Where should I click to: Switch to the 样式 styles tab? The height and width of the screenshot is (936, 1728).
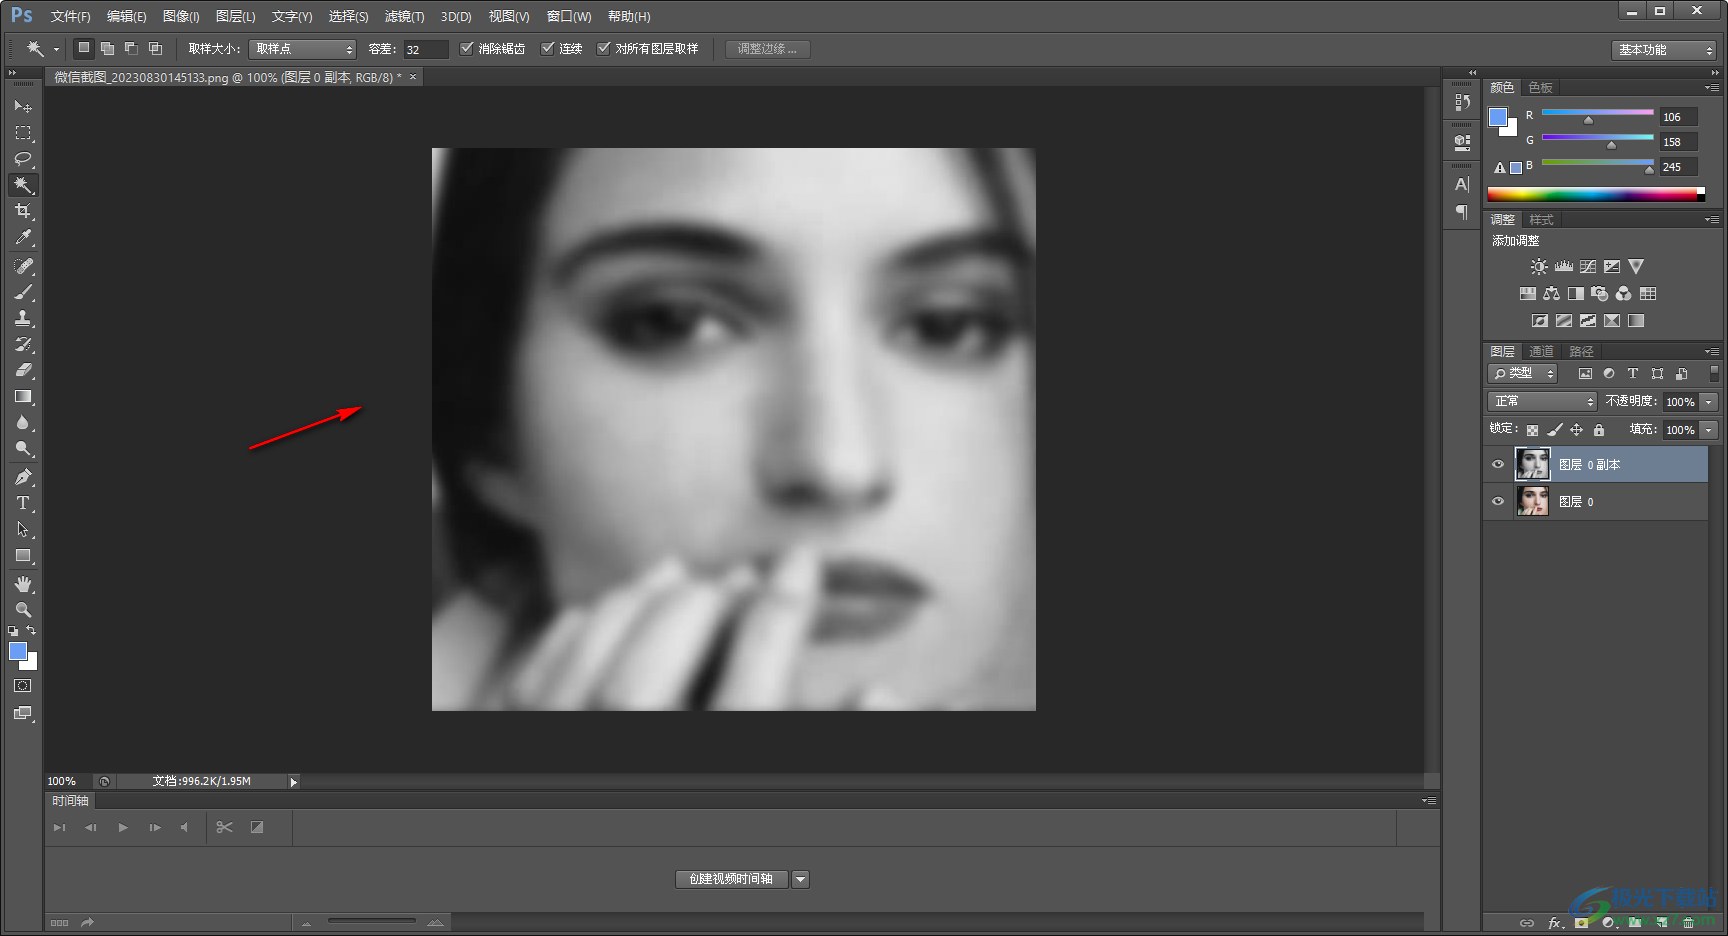(x=1541, y=220)
